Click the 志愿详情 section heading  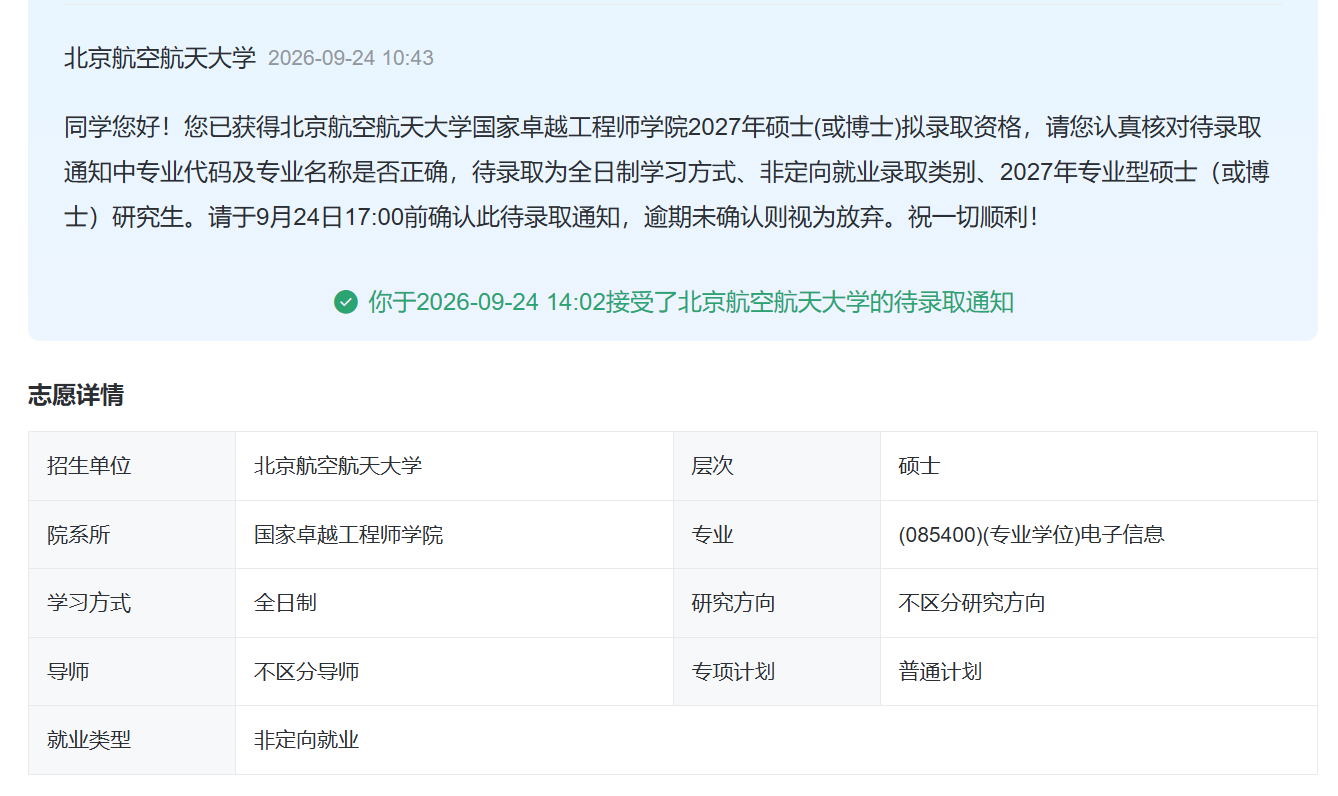76,395
